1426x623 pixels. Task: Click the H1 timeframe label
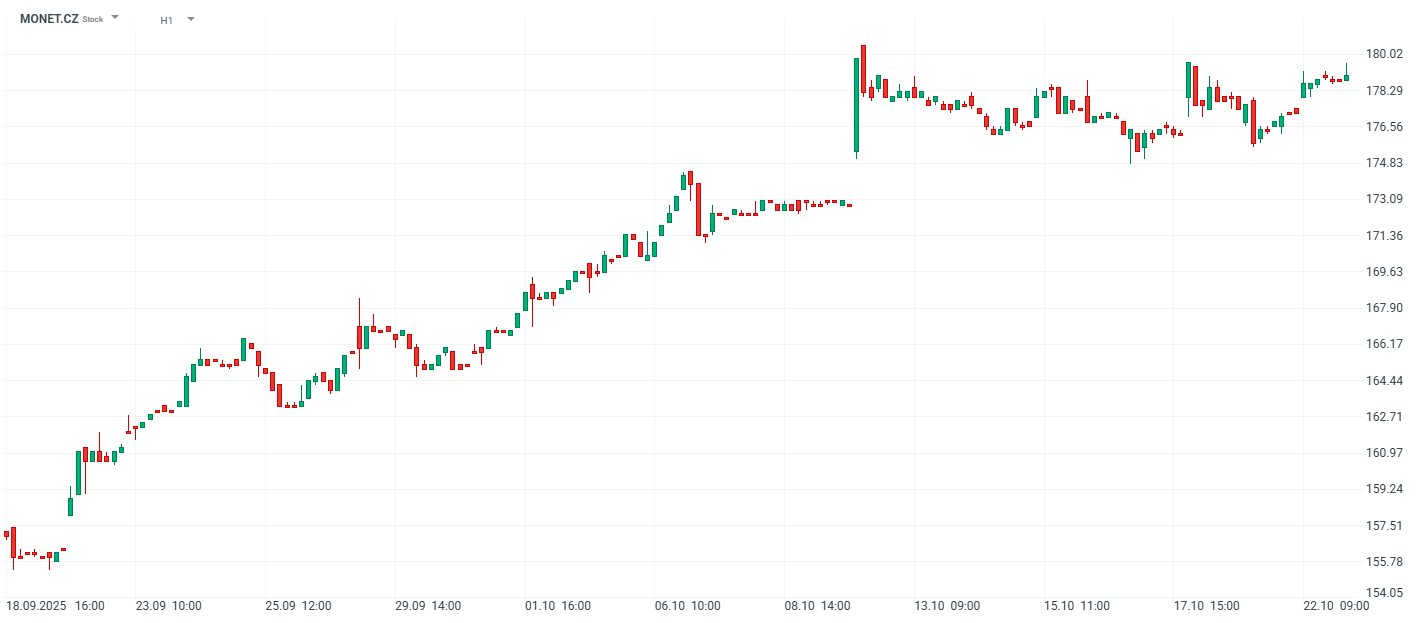pos(166,20)
